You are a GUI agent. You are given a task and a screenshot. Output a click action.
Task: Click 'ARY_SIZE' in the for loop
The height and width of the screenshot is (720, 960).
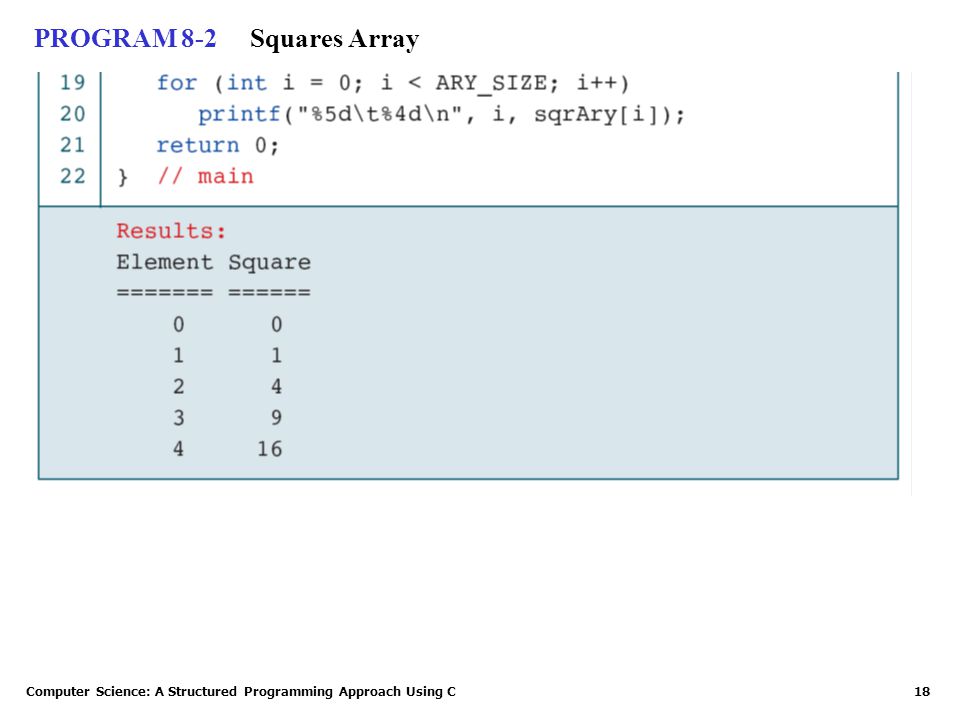pyautogui.click(x=491, y=84)
